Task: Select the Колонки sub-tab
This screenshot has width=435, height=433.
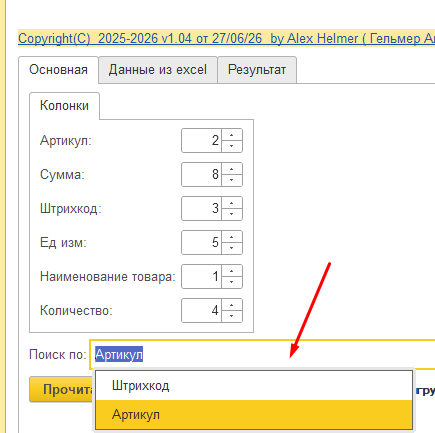Action: click(x=64, y=106)
